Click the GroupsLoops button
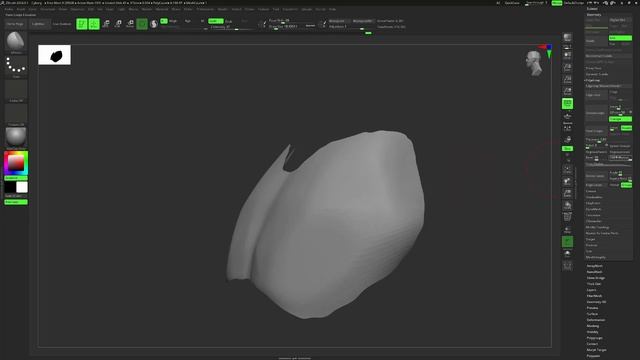The width and height of the screenshot is (640, 360). pyautogui.click(x=596, y=113)
